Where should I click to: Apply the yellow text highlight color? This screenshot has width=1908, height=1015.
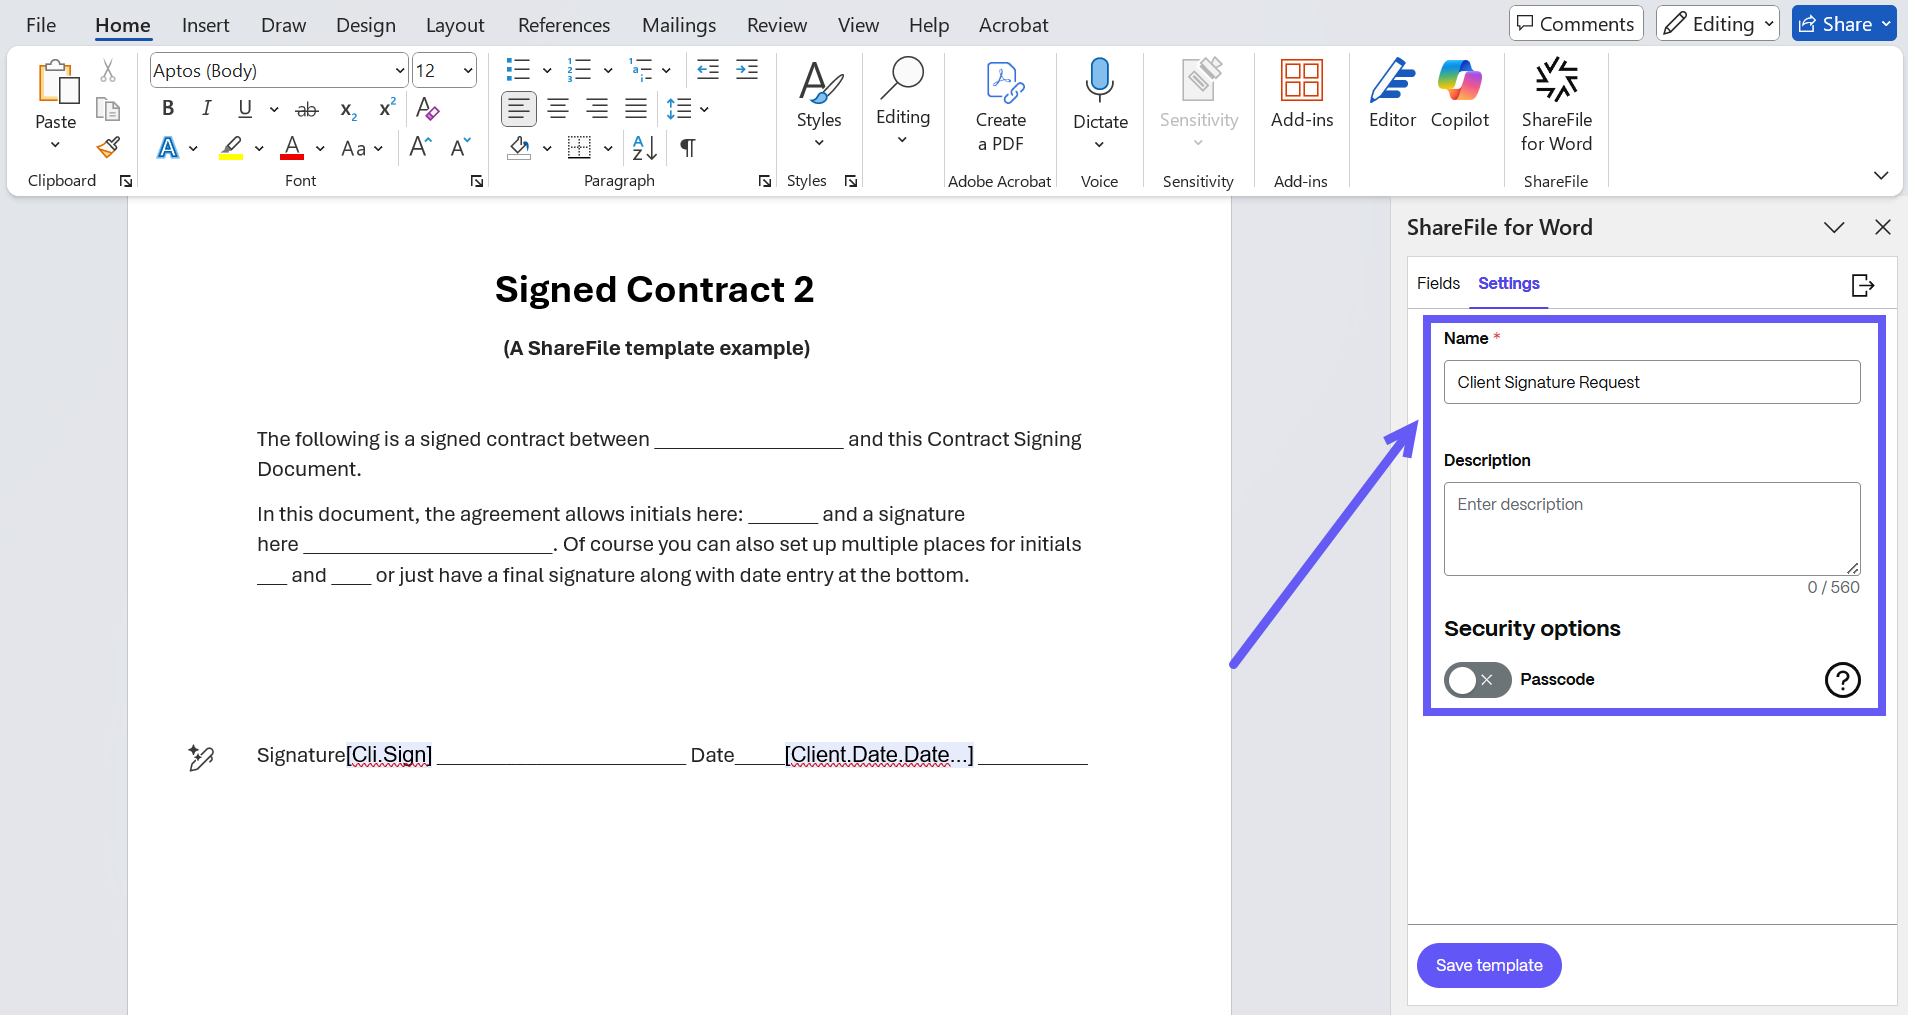click(x=232, y=148)
